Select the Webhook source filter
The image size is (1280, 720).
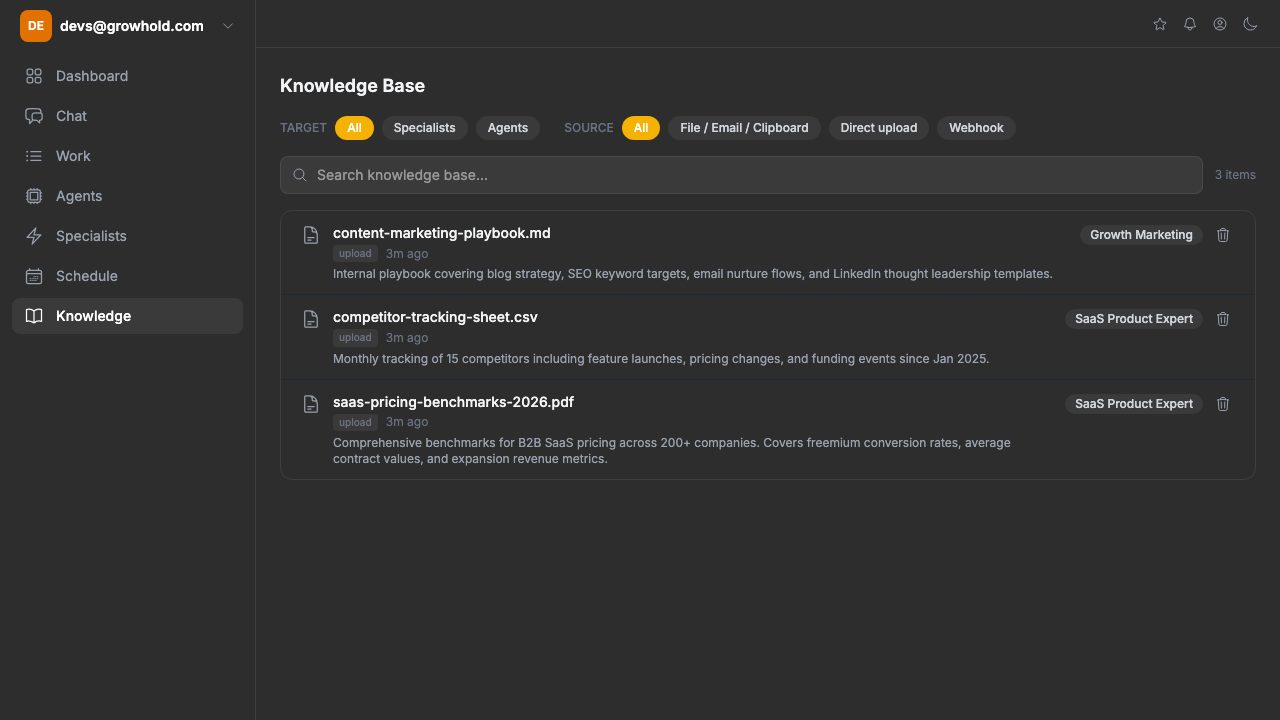(x=976, y=128)
